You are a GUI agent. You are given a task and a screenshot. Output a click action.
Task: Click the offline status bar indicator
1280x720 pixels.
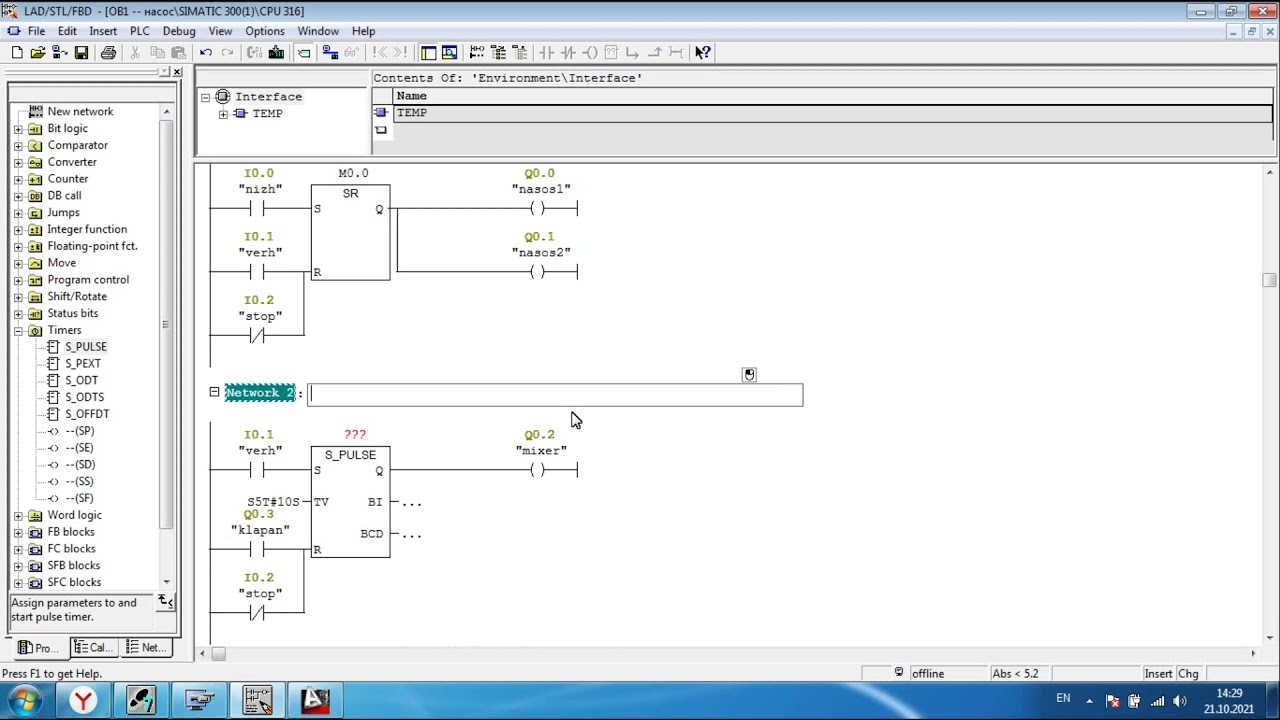(x=927, y=674)
